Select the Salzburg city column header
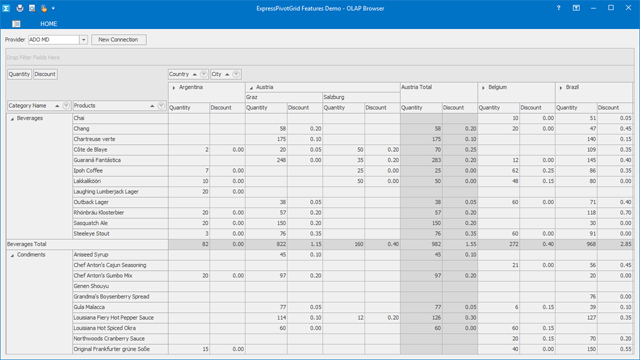The width and height of the screenshot is (640, 360). (361, 97)
